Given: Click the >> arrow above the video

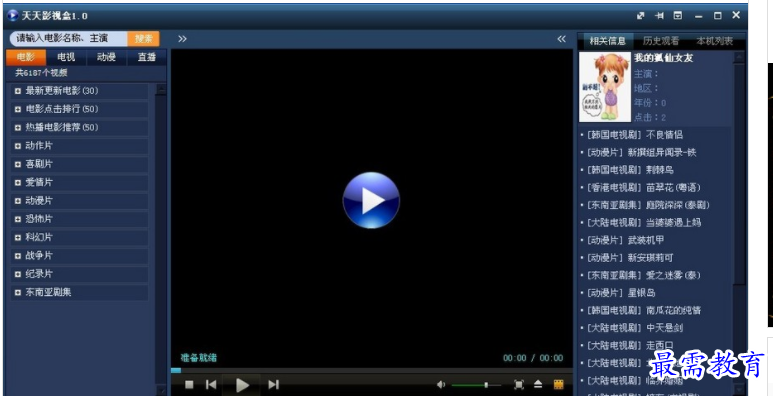Looking at the screenshot, I should (x=182, y=38).
